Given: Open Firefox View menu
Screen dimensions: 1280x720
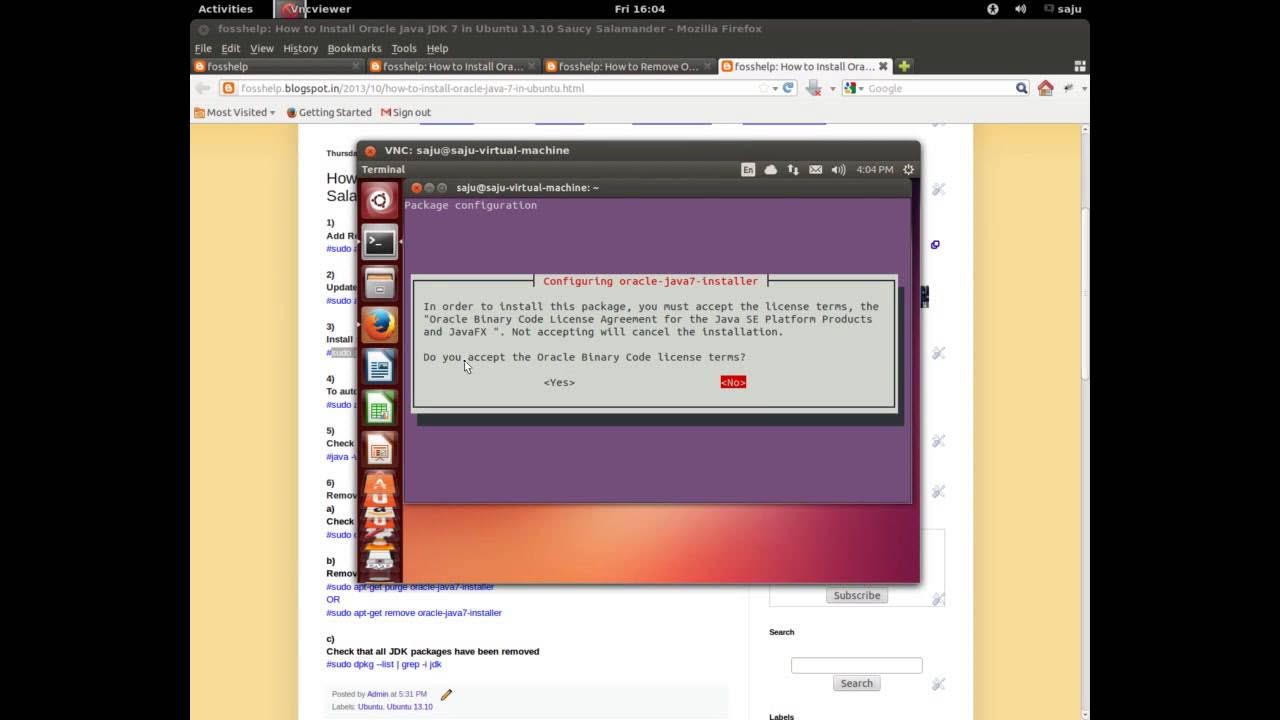Looking at the screenshot, I should pos(262,48).
